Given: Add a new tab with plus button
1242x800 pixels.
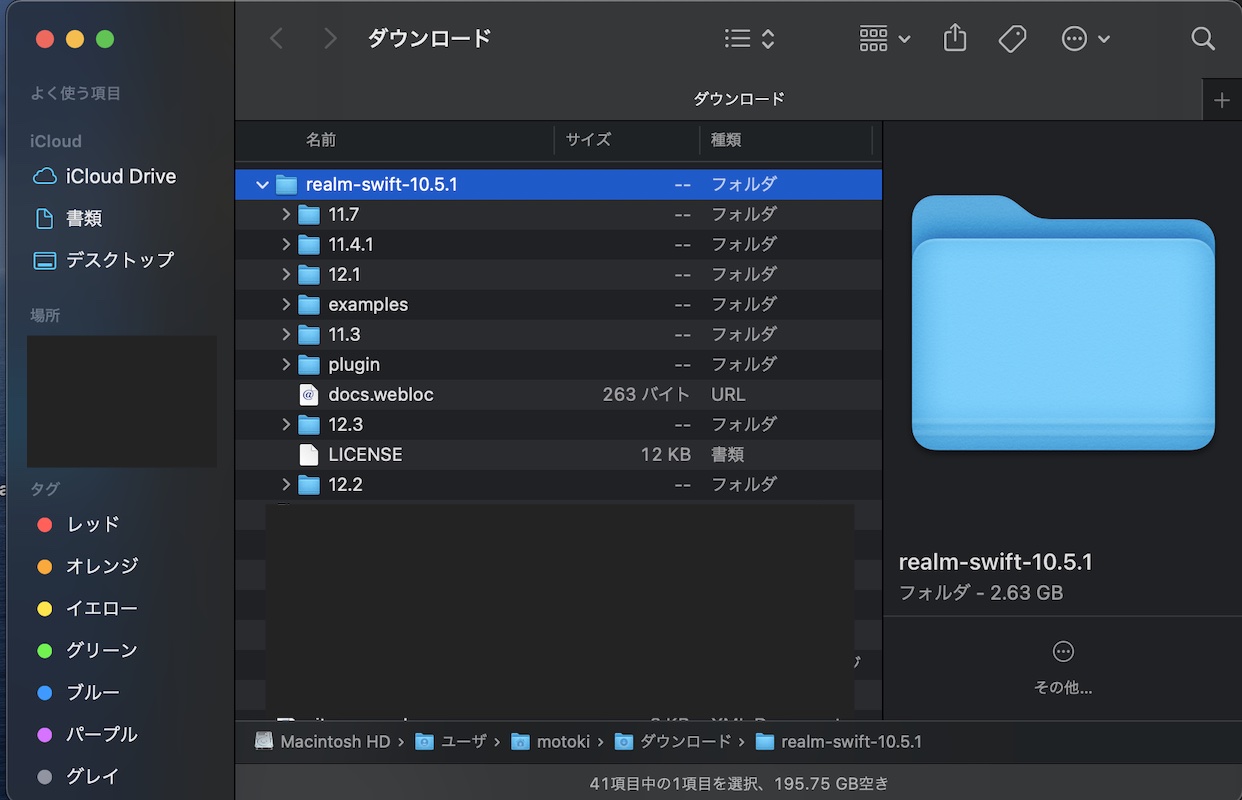Looking at the screenshot, I should [x=1221, y=100].
